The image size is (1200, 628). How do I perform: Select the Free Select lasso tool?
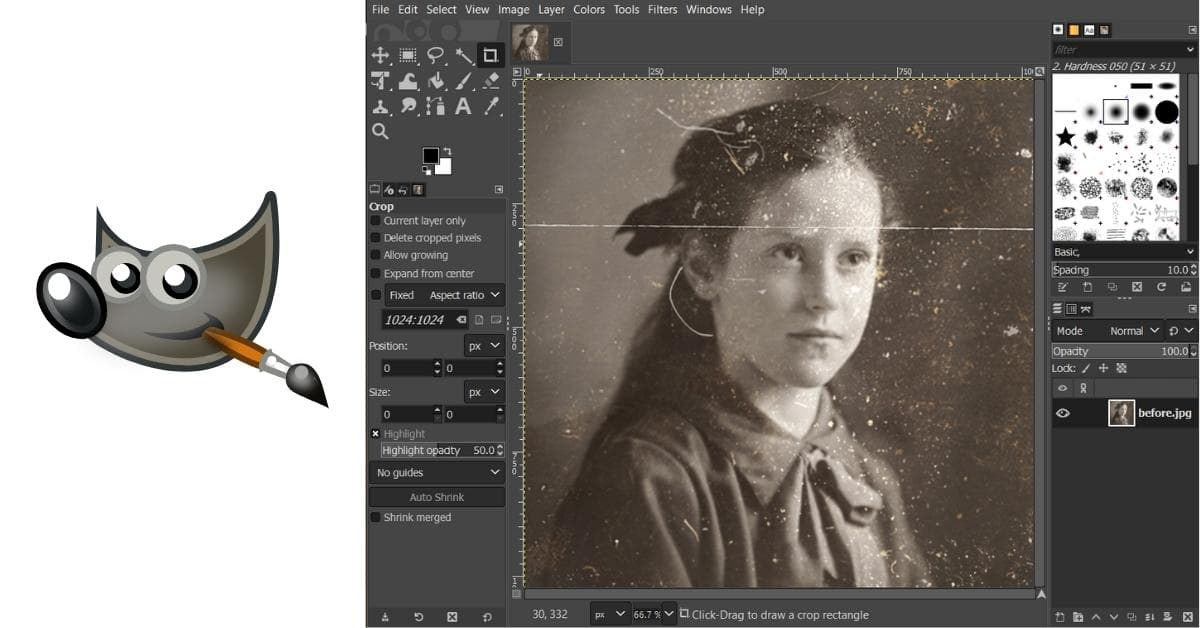[436, 55]
